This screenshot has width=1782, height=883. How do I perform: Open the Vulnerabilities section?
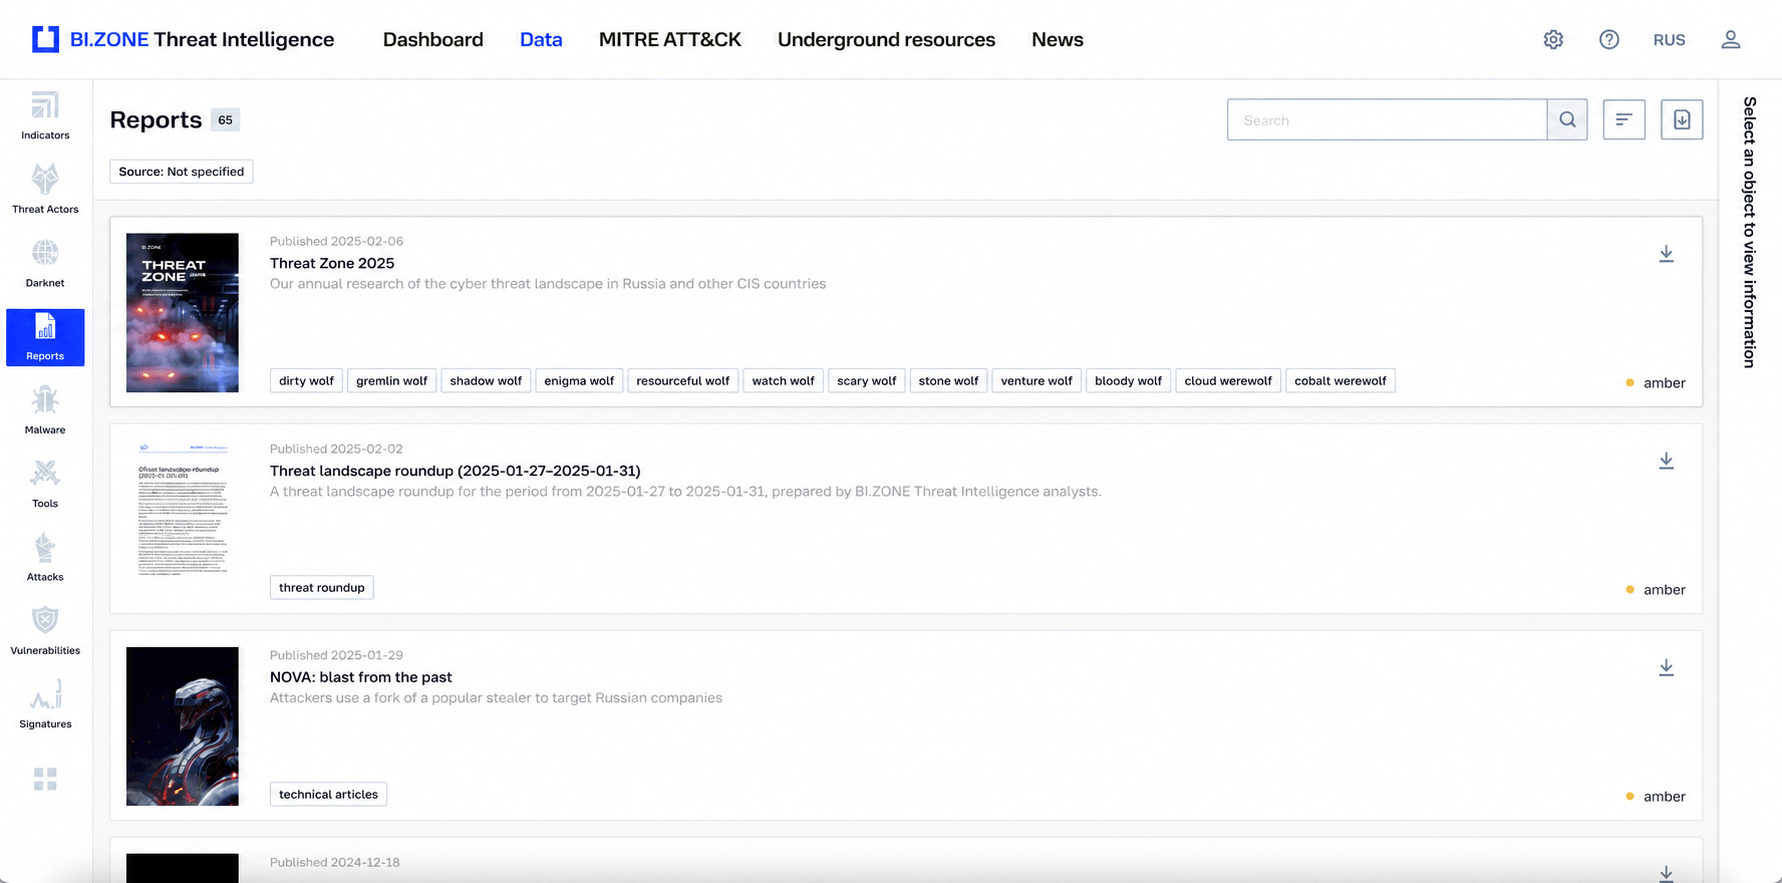click(45, 632)
